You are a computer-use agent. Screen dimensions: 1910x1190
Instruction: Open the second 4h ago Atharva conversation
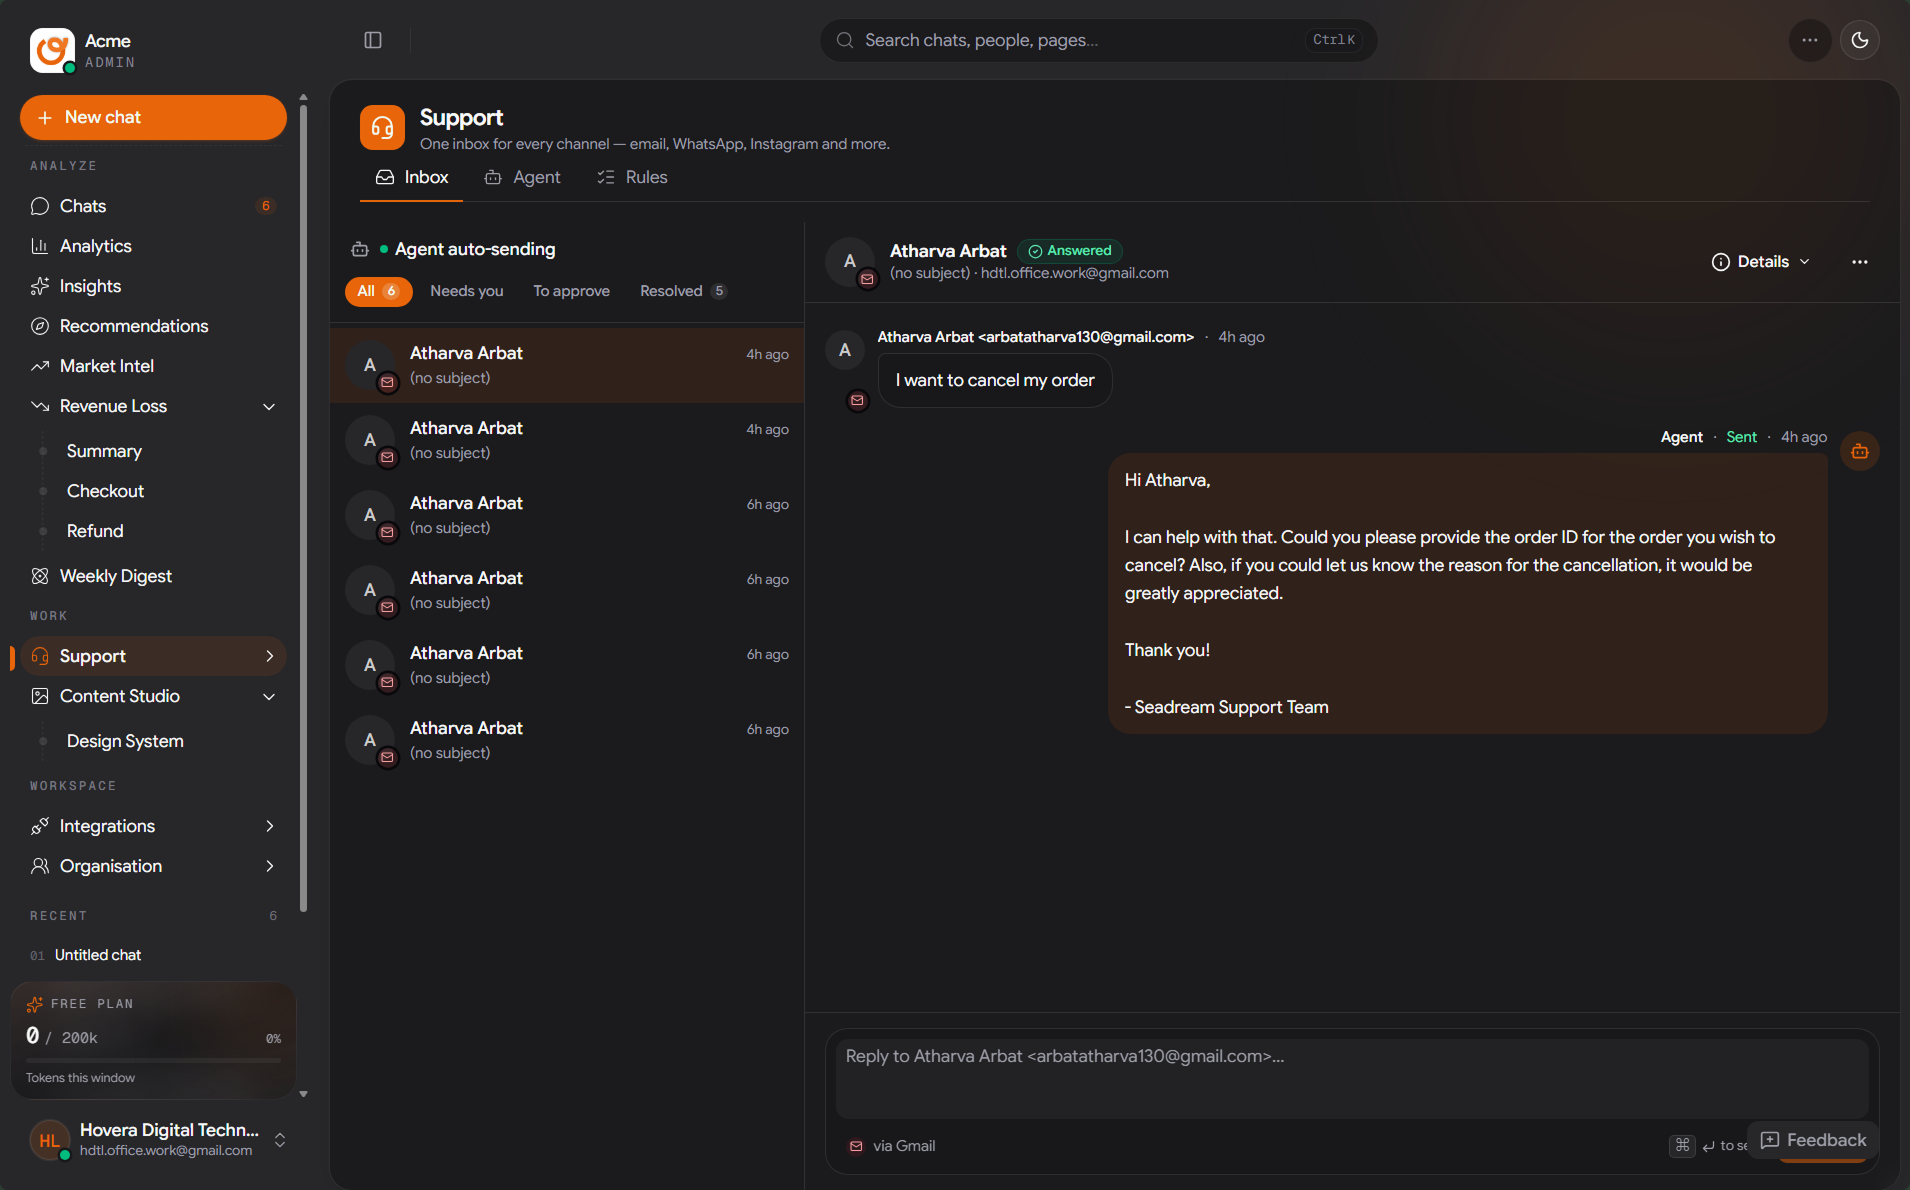coord(567,441)
